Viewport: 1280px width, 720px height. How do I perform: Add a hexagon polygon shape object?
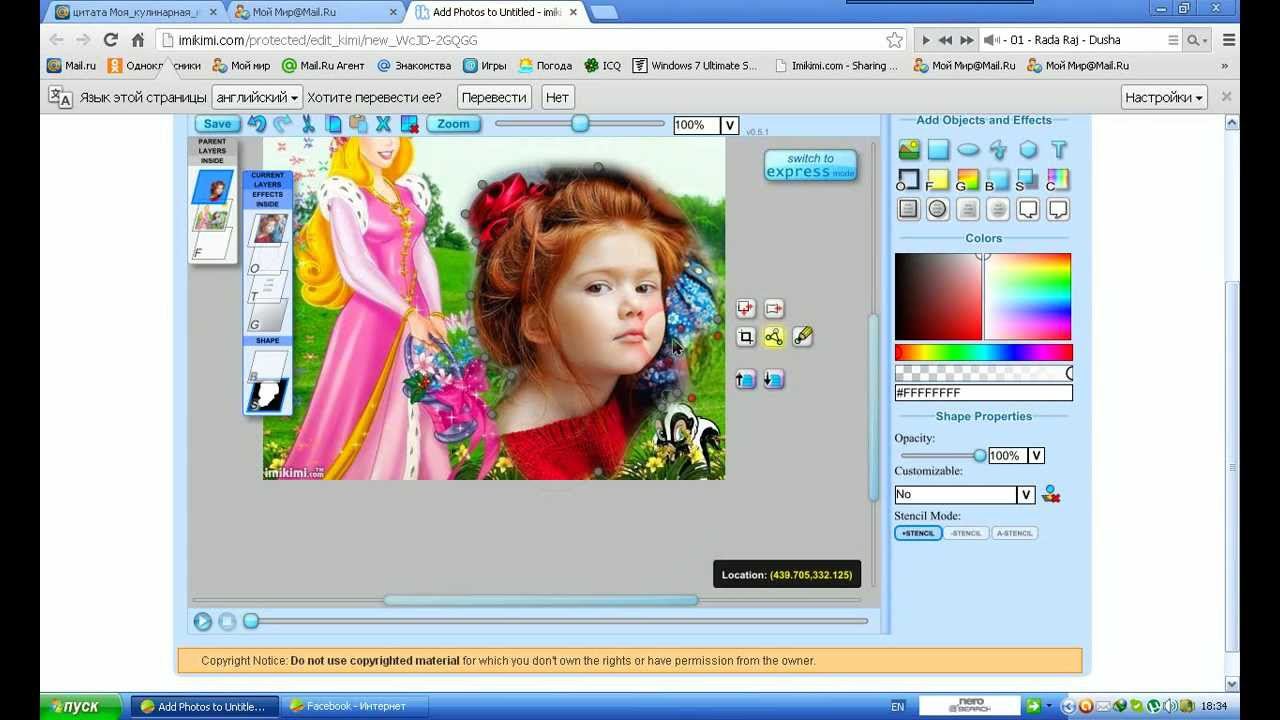tap(1028, 150)
